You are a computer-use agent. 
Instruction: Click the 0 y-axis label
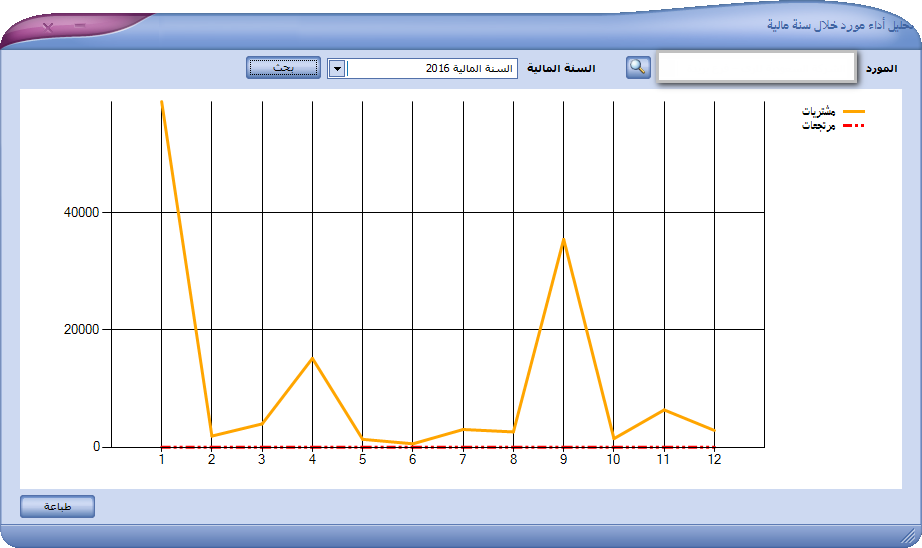[x=96, y=447]
